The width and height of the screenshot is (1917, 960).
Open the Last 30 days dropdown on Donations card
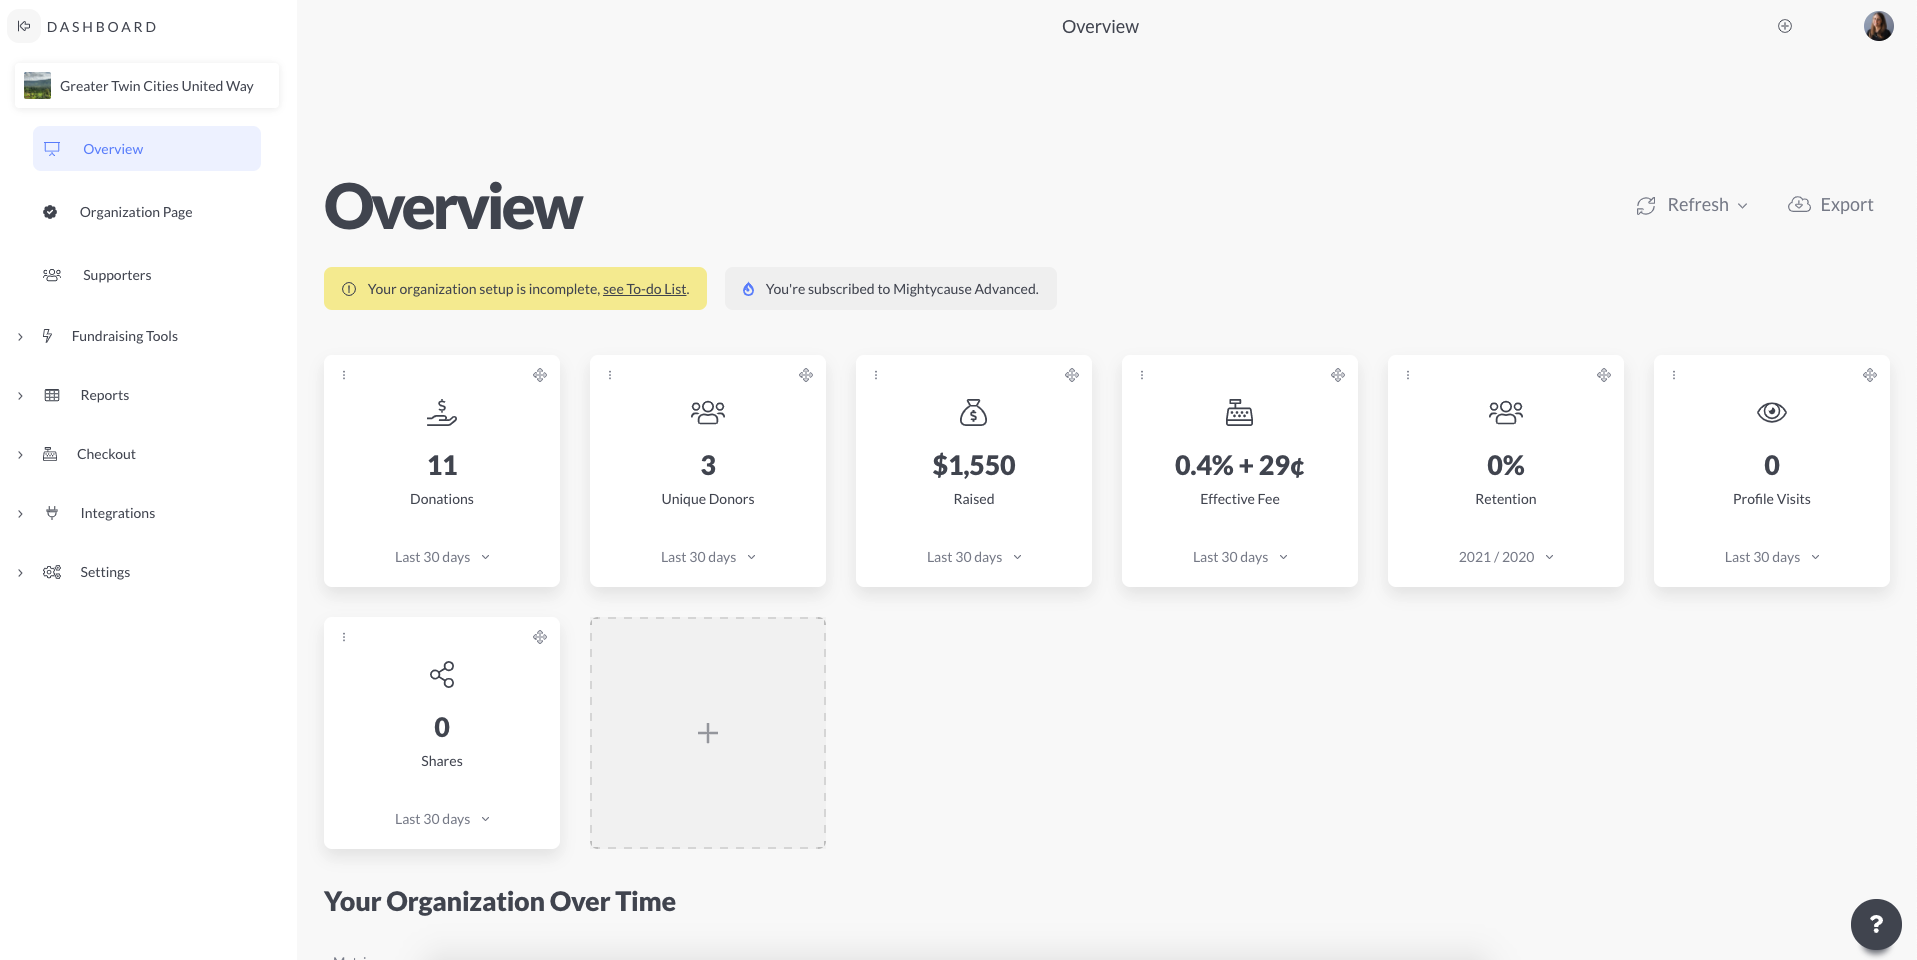[x=441, y=556]
